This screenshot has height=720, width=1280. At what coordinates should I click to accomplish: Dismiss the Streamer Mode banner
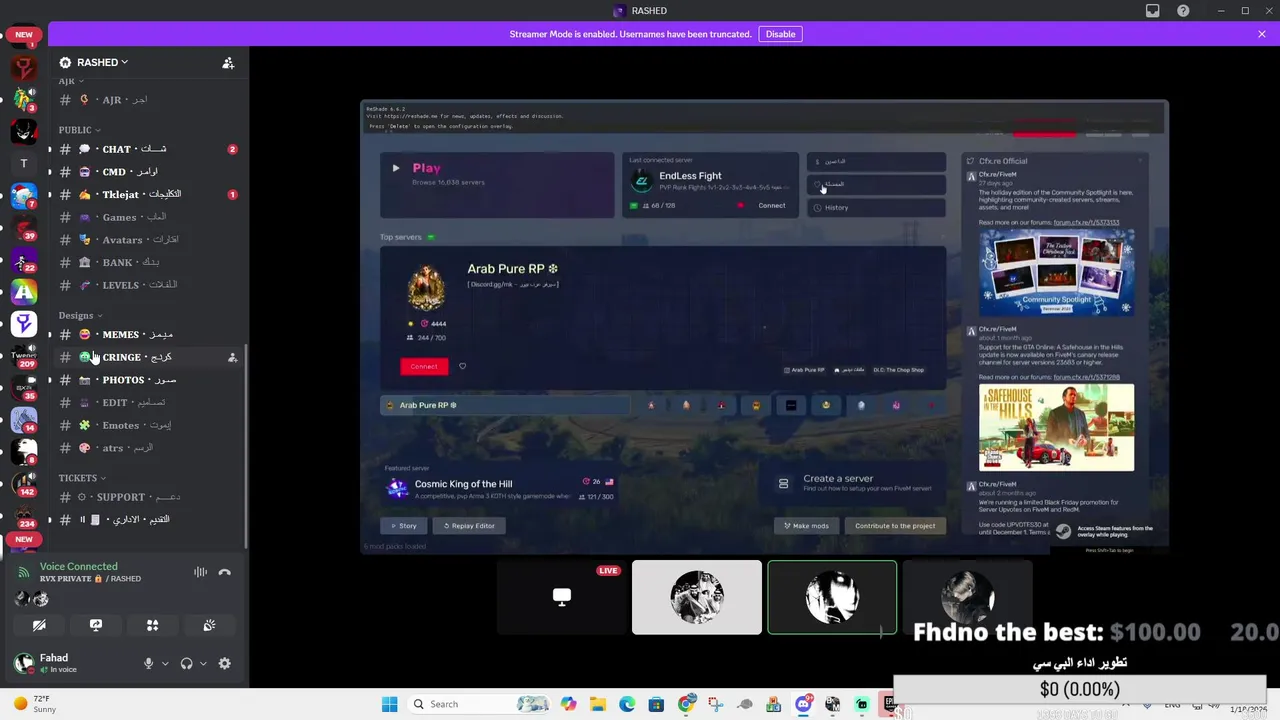pyautogui.click(x=1262, y=34)
